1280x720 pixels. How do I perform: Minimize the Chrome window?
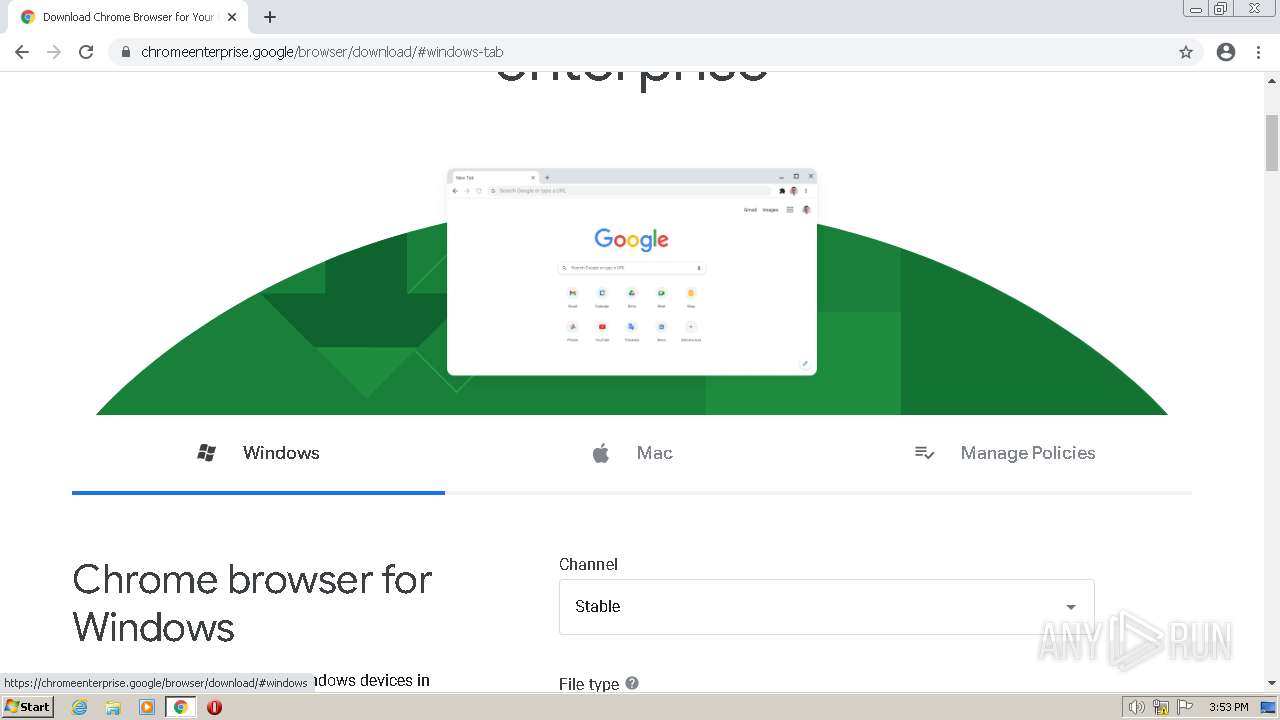point(1195,9)
